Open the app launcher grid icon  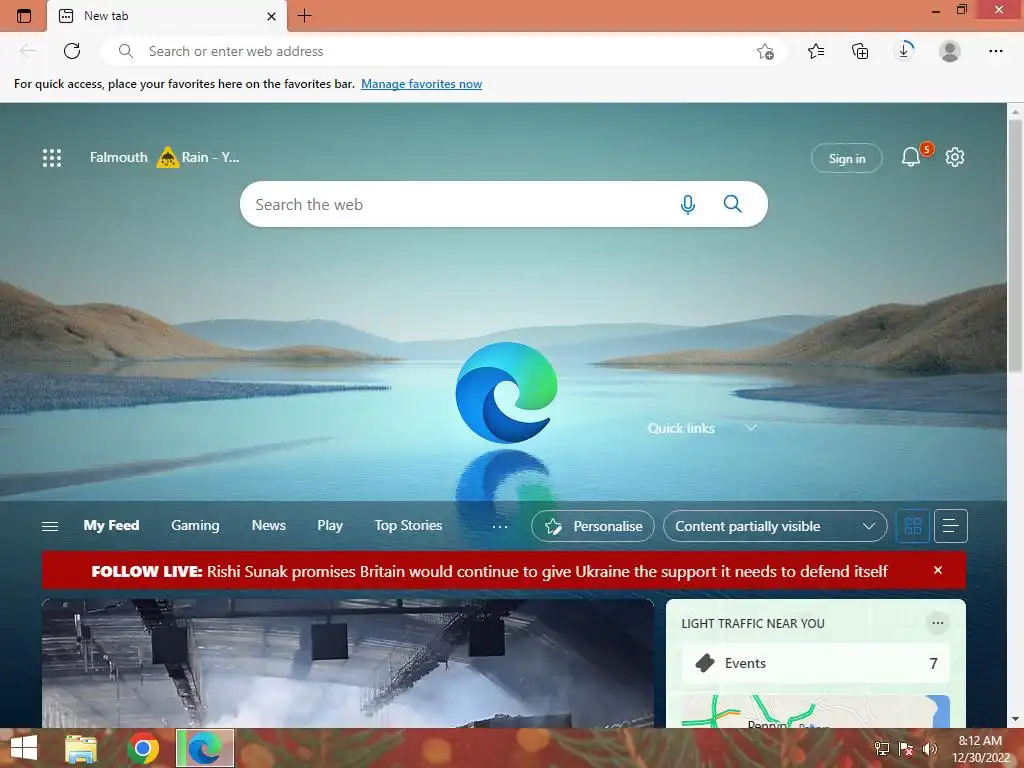click(52, 157)
